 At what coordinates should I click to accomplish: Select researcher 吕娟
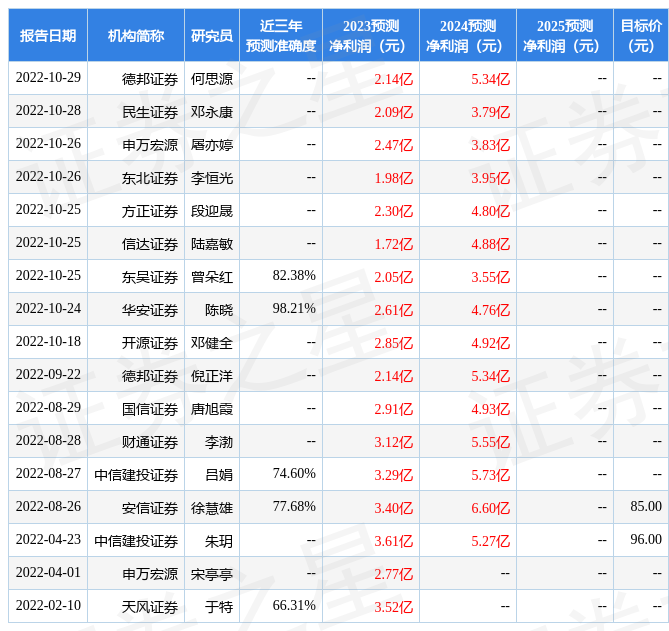[x=219, y=475]
